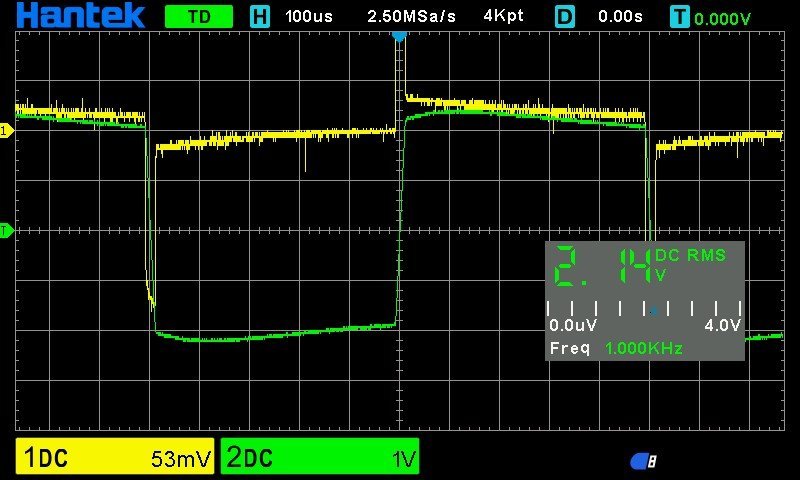Toggle the green 2DC channel box
Screen dimensions: 800x480
point(319,458)
